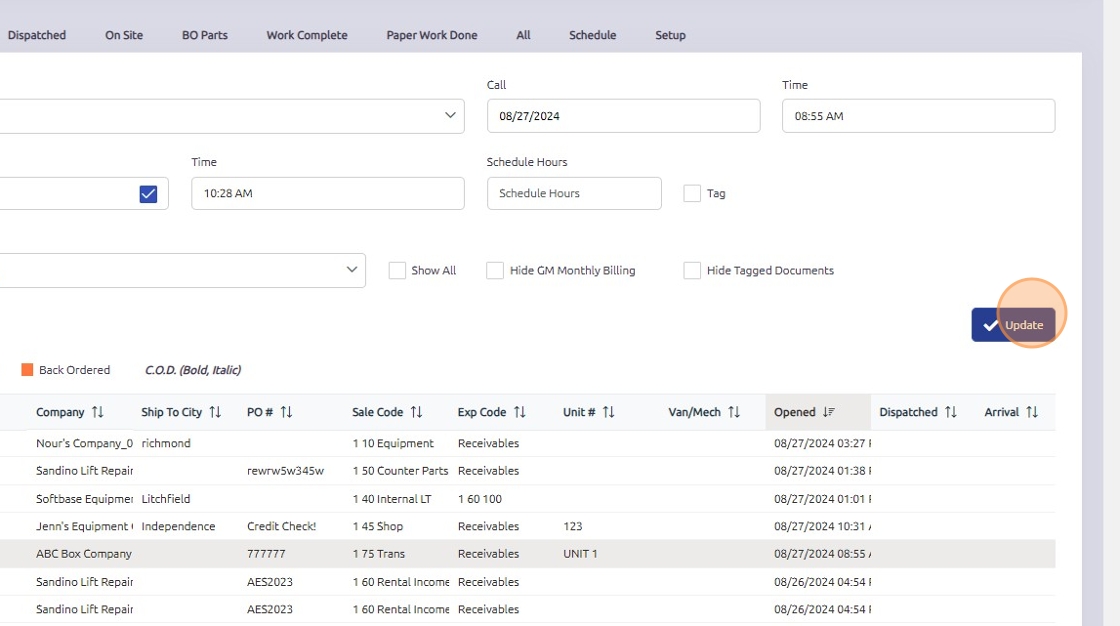
Task: Sort table by Company column icon
Action: (97, 412)
